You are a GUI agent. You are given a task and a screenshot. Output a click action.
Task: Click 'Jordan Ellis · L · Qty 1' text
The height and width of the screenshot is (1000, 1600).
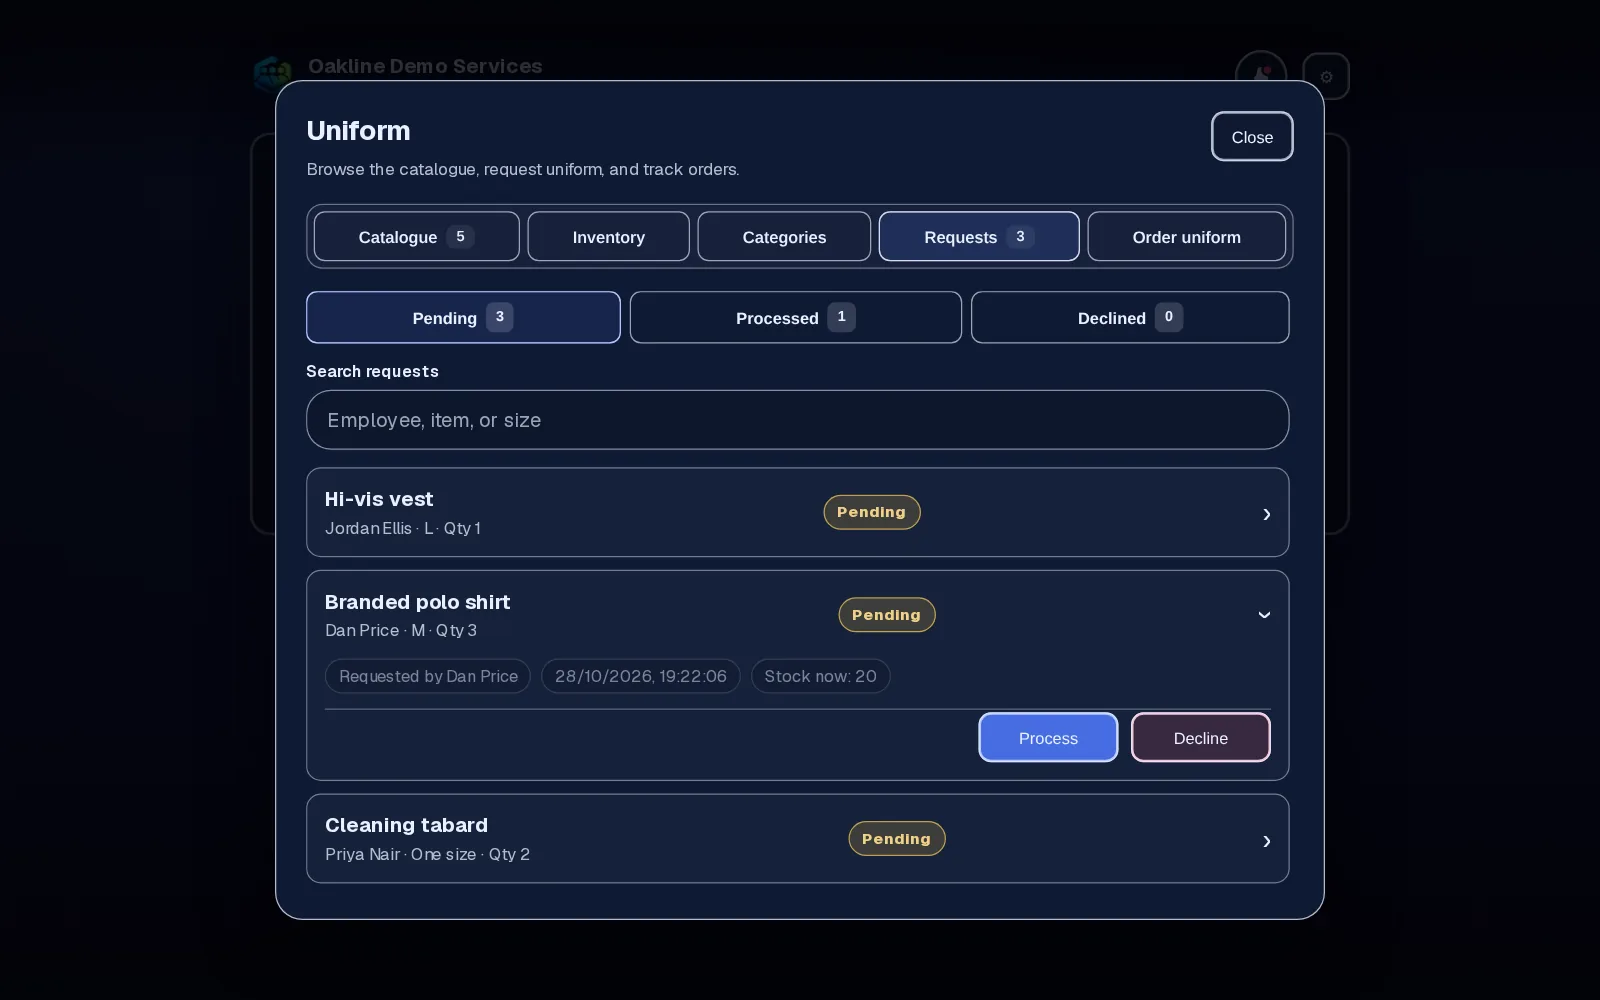(x=403, y=528)
